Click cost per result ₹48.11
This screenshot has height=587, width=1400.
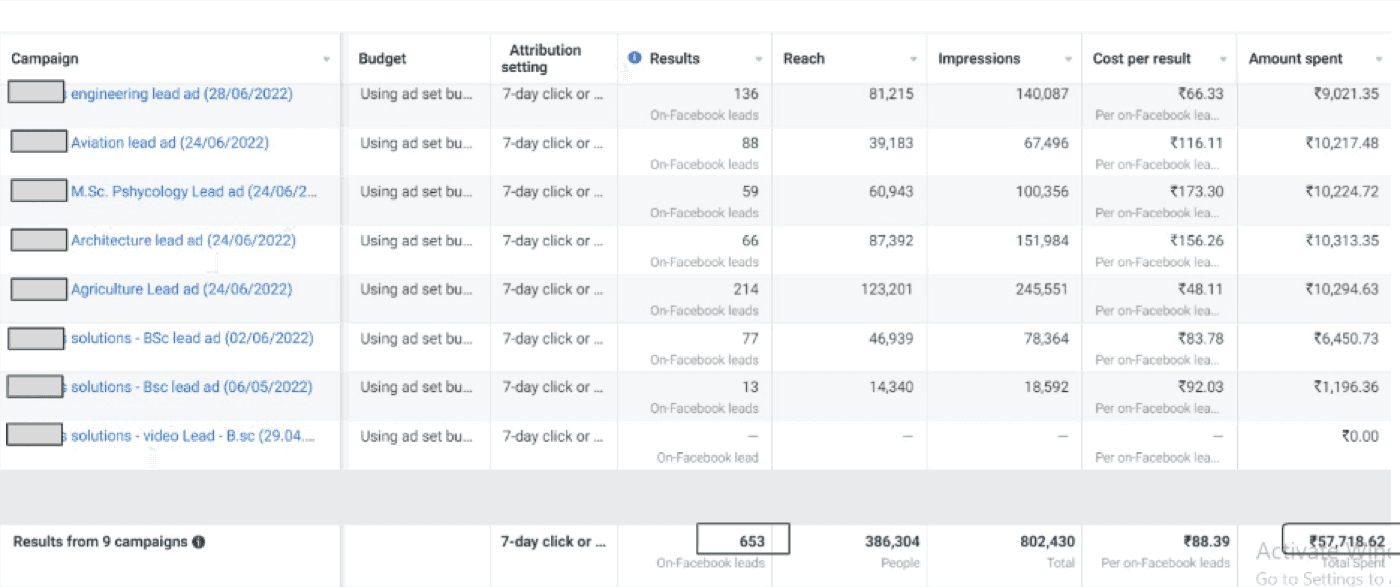coord(1200,290)
